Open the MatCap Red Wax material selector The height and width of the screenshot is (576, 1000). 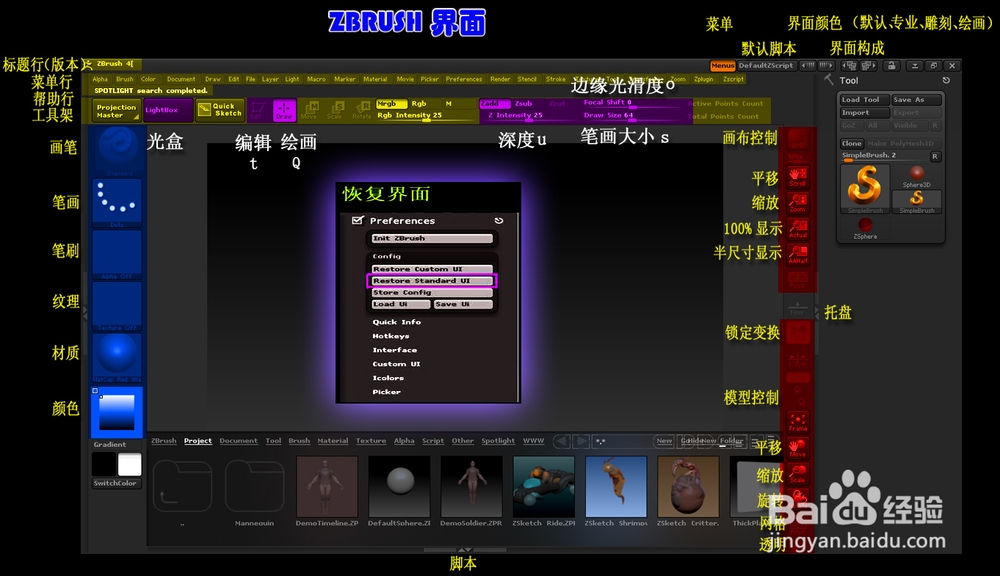pyautogui.click(x=117, y=358)
